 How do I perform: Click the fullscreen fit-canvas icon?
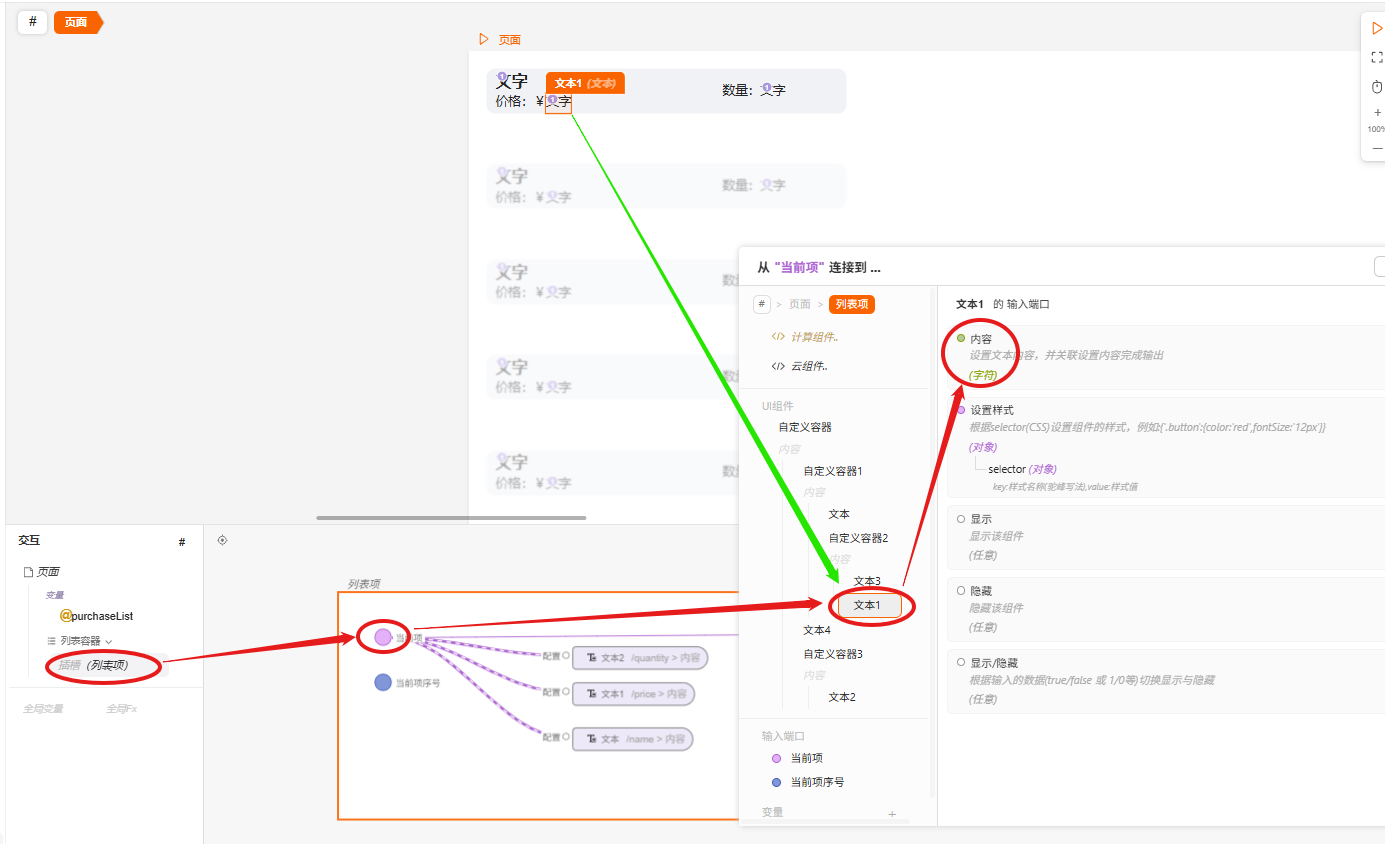click(1377, 58)
